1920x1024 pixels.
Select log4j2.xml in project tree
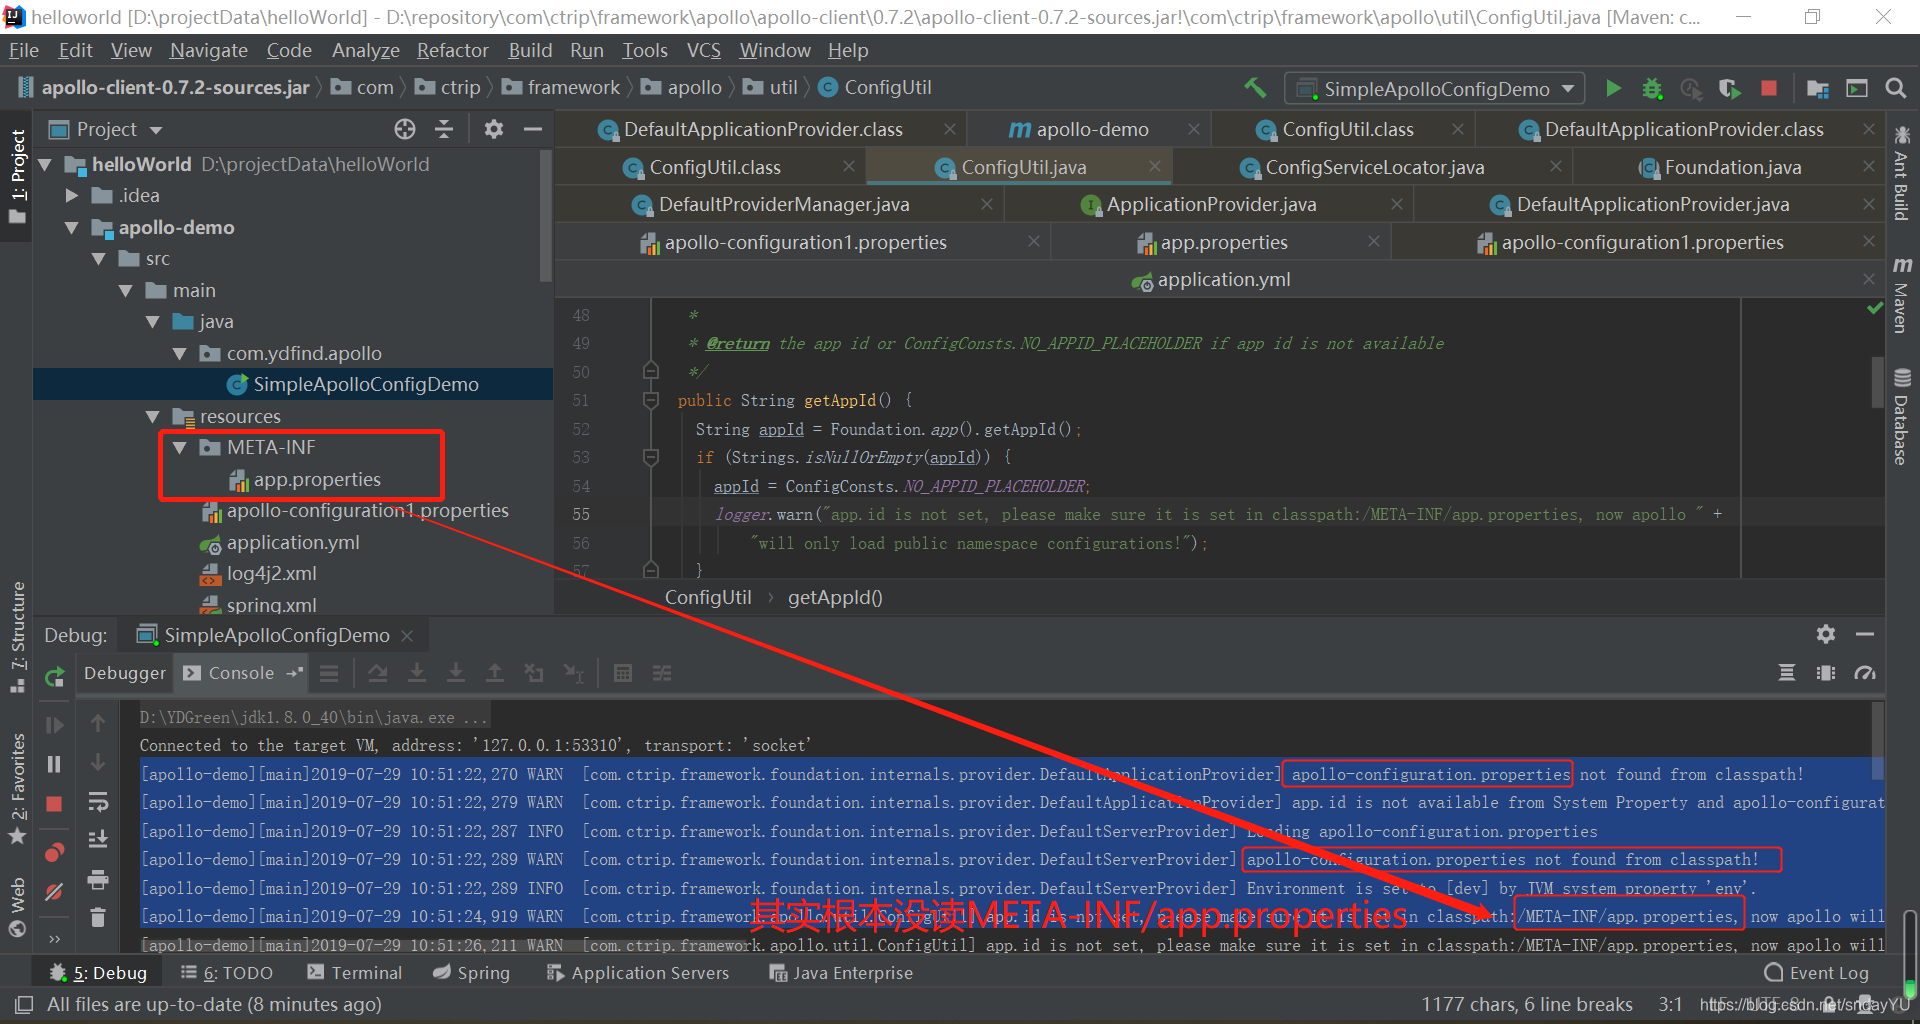click(x=271, y=574)
